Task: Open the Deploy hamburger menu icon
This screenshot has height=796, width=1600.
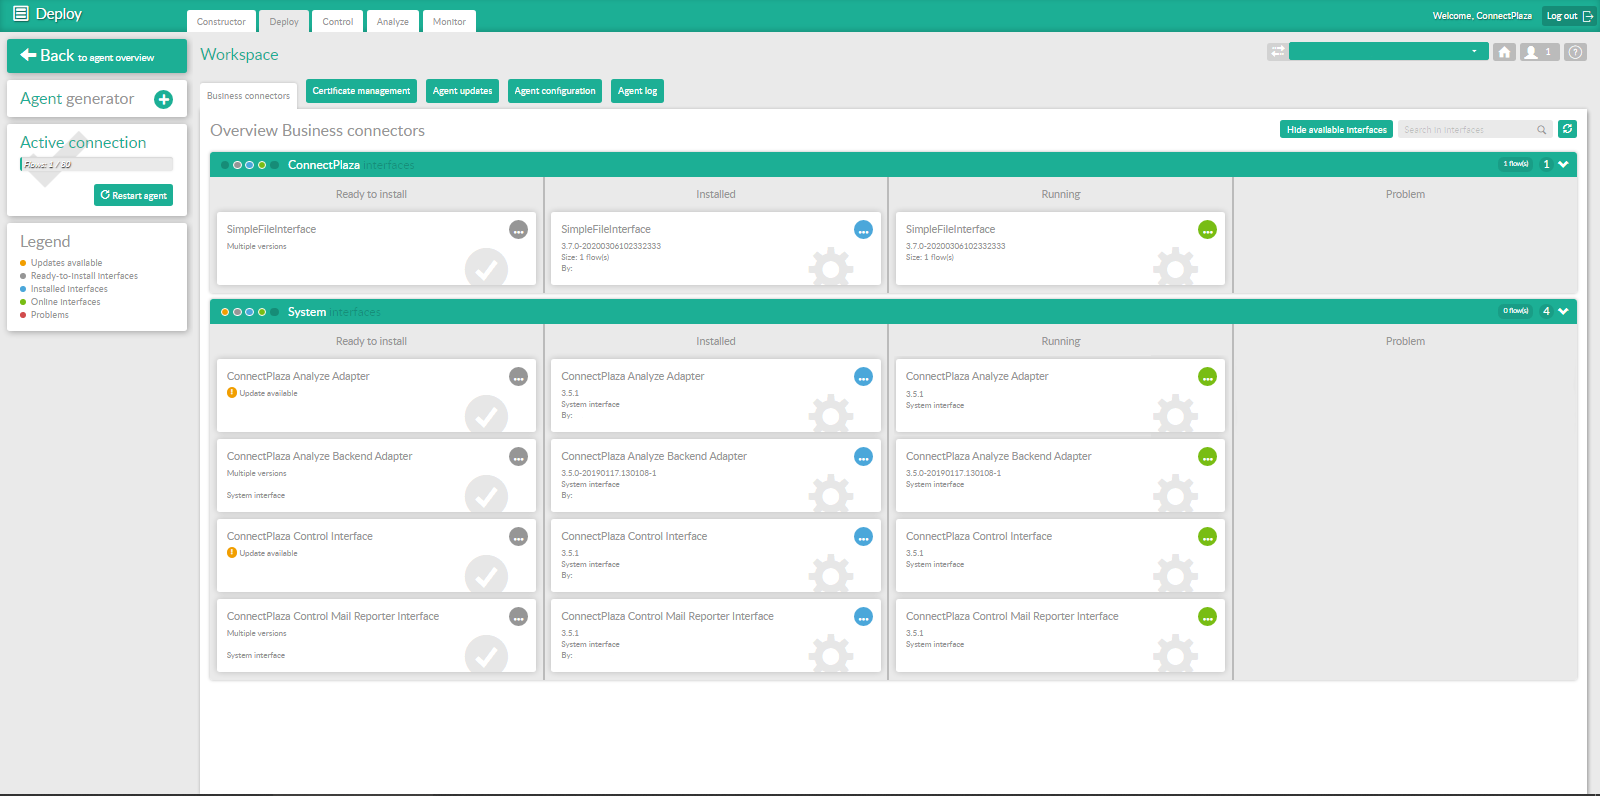Action: tap(20, 14)
